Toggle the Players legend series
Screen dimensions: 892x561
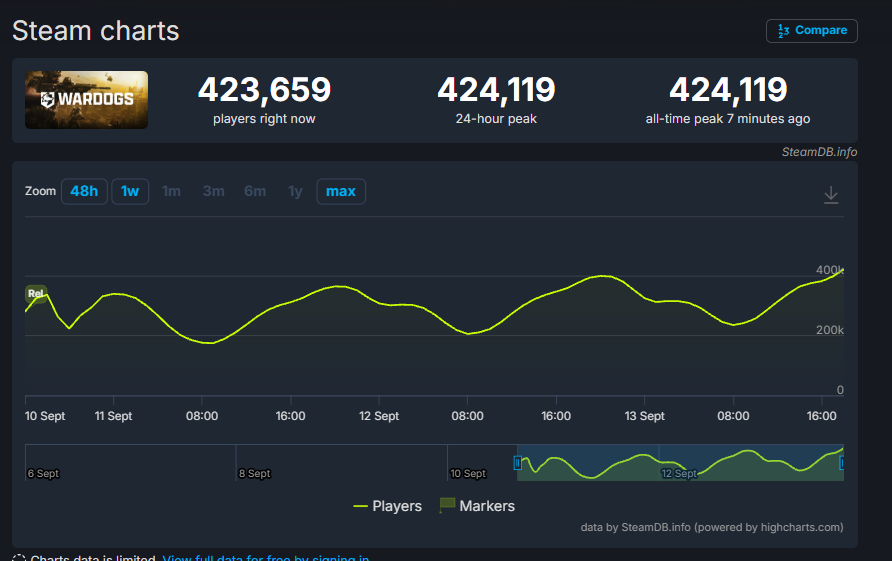[x=387, y=506]
